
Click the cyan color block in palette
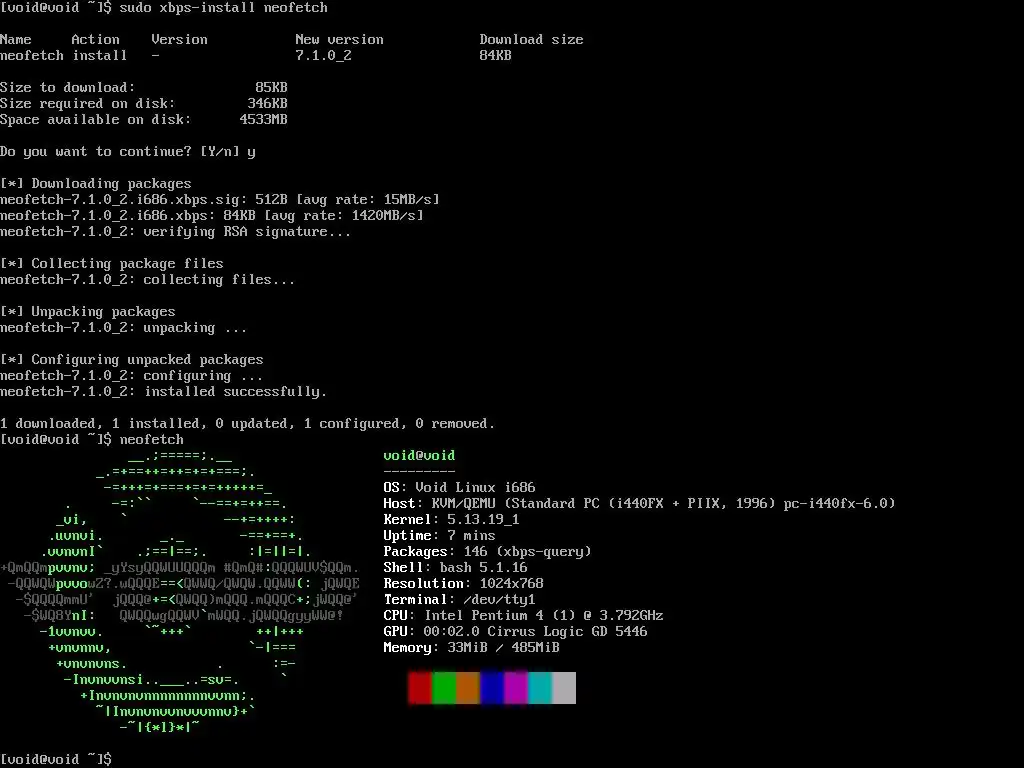tap(540, 688)
